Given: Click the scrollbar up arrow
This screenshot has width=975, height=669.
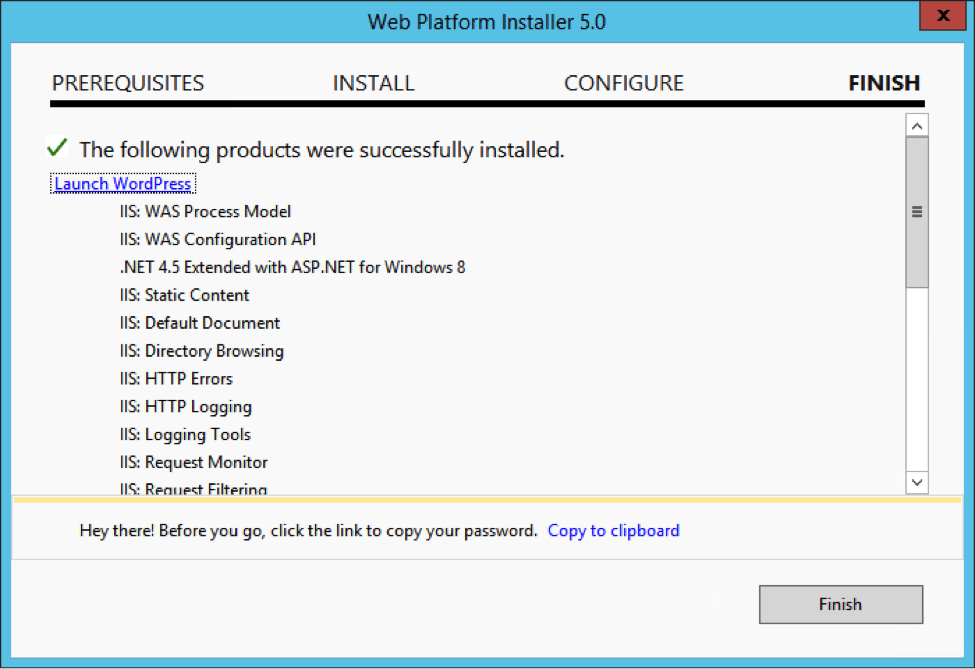Looking at the screenshot, I should click(917, 125).
